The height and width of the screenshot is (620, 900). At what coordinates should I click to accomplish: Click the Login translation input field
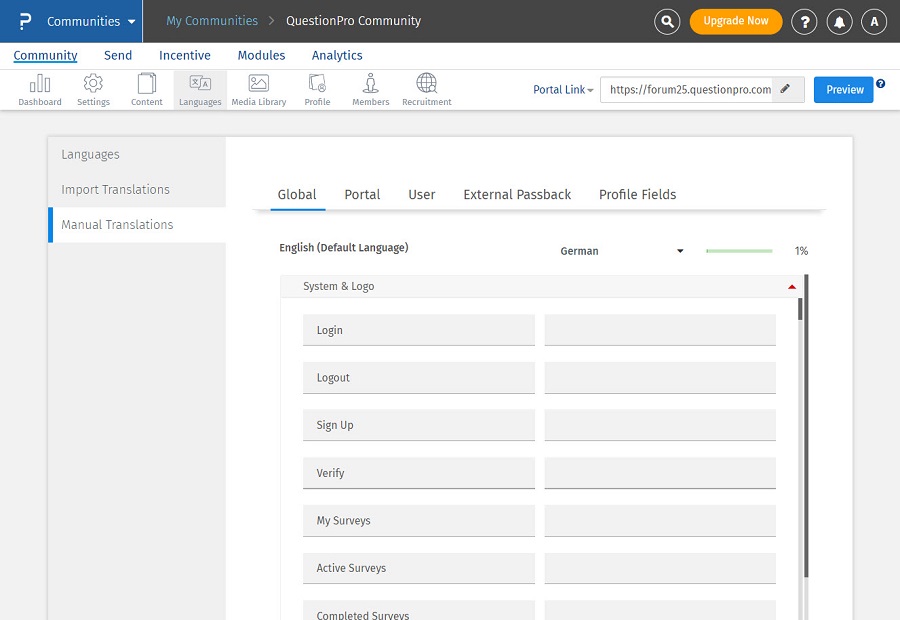660,330
